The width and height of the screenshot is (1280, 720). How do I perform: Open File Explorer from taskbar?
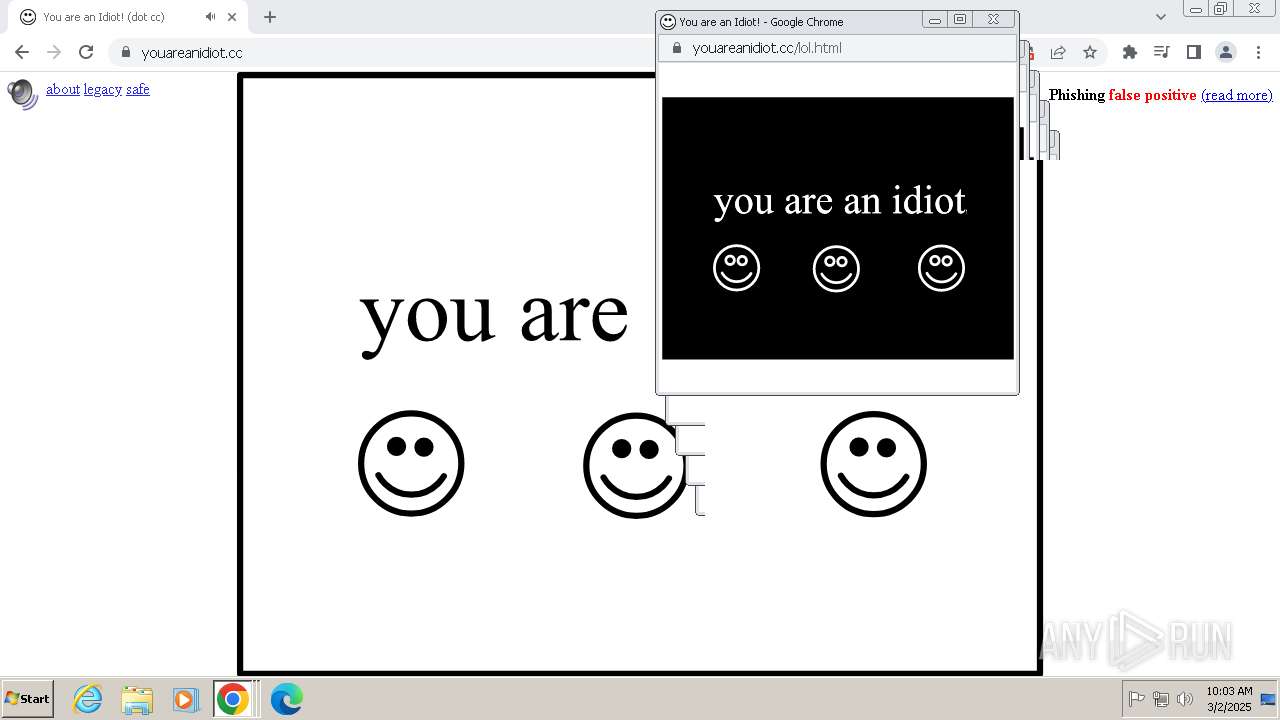137,699
